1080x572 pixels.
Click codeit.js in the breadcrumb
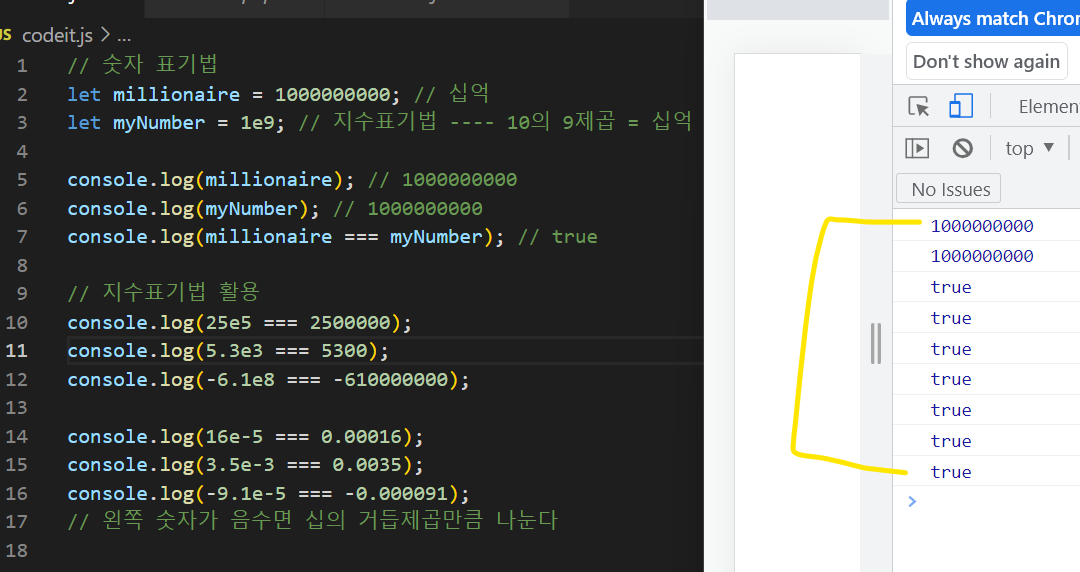57,35
